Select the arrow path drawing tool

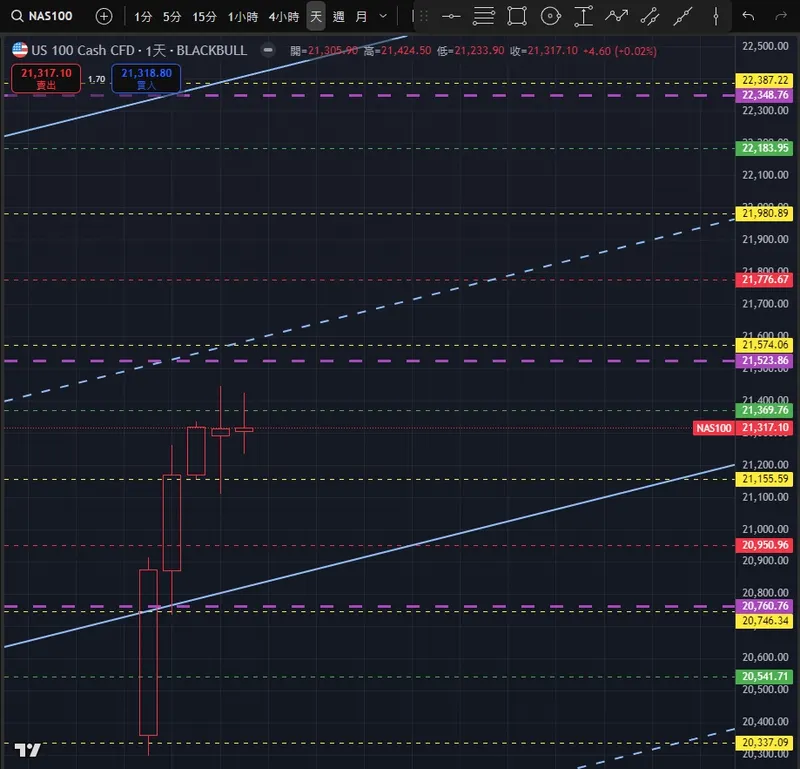click(x=616, y=16)
